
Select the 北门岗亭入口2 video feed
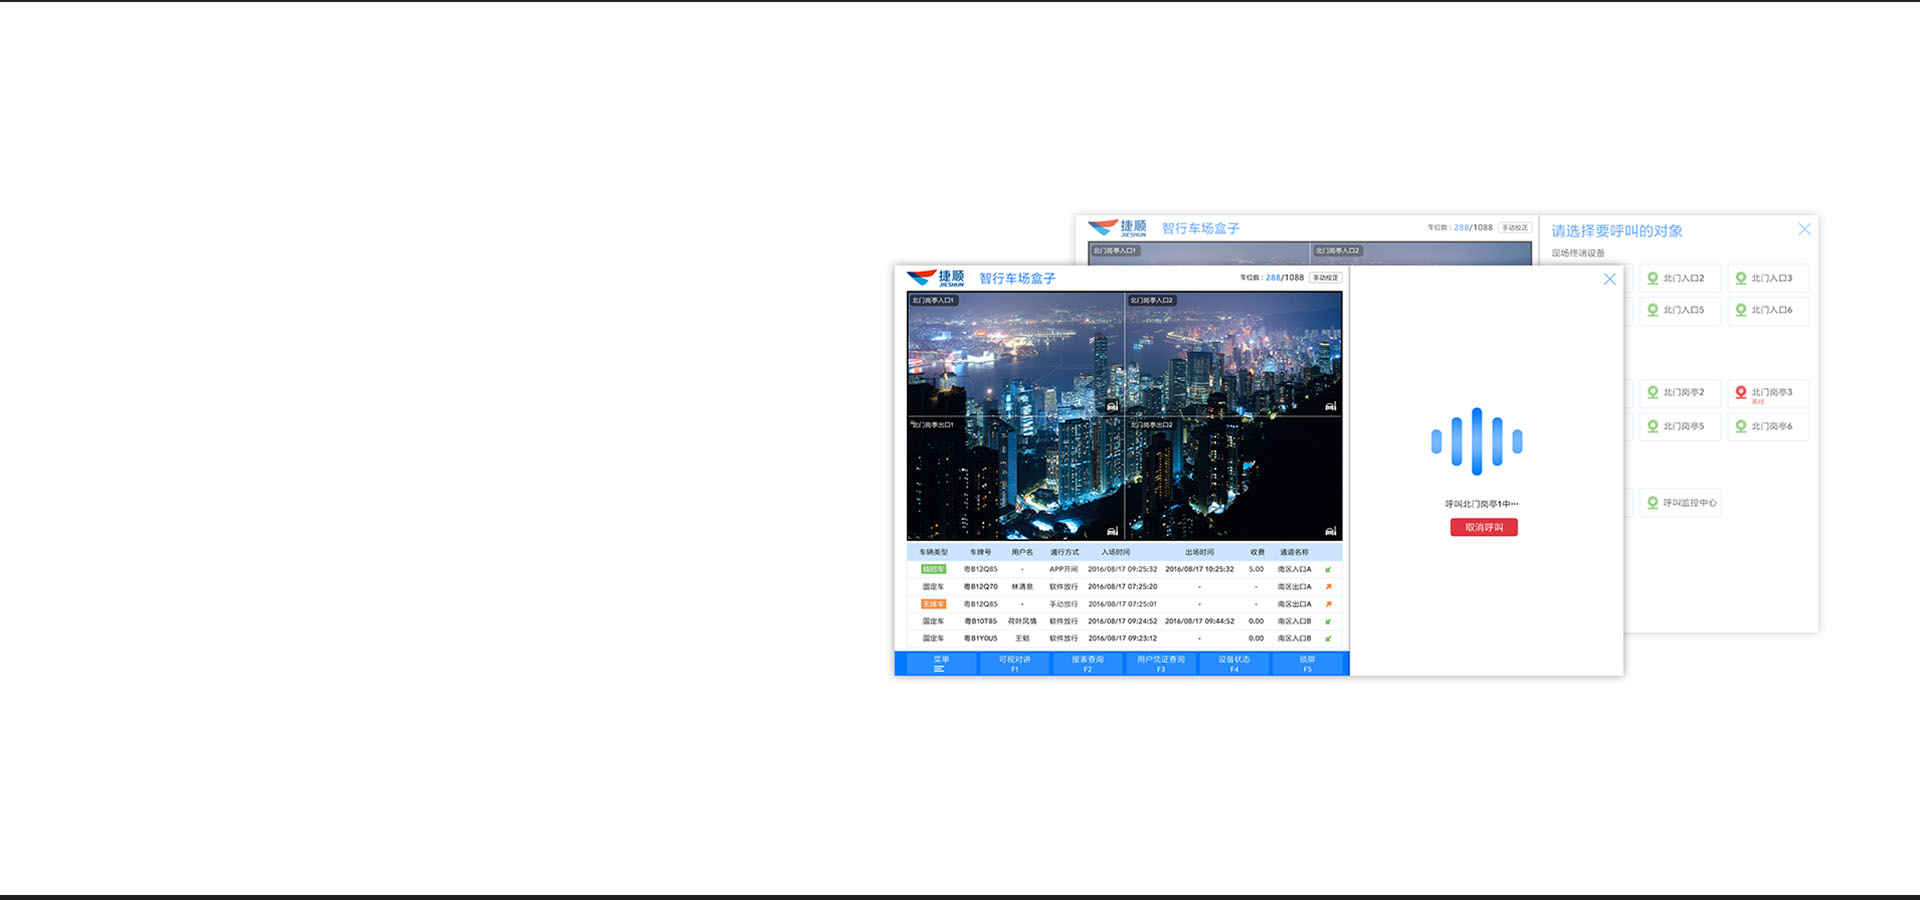click(1234, 353)
